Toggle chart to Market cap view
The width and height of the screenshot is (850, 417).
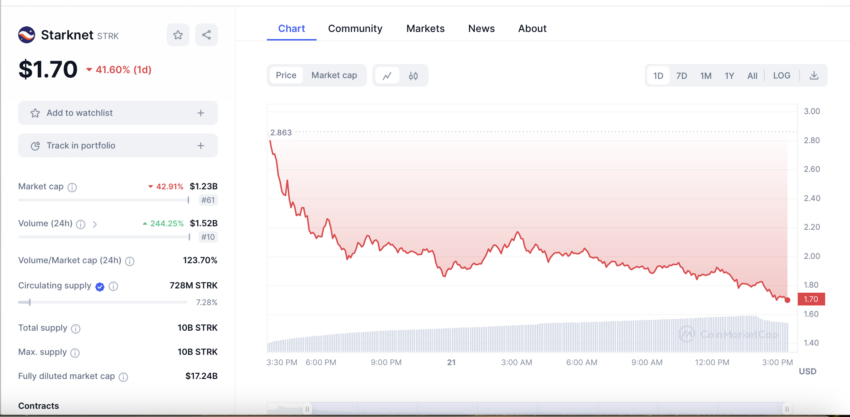pyautogui.click(x=334, y=75)
